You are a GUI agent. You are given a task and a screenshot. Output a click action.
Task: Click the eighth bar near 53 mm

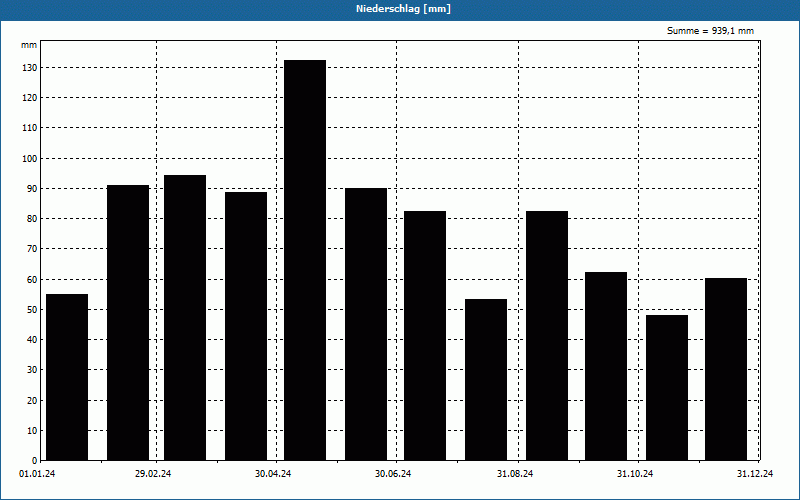(x=486, y=380)
